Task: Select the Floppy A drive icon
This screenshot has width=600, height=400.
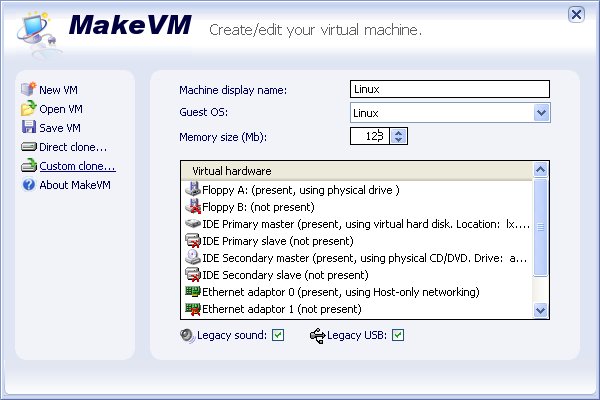Action: (193, 189)
